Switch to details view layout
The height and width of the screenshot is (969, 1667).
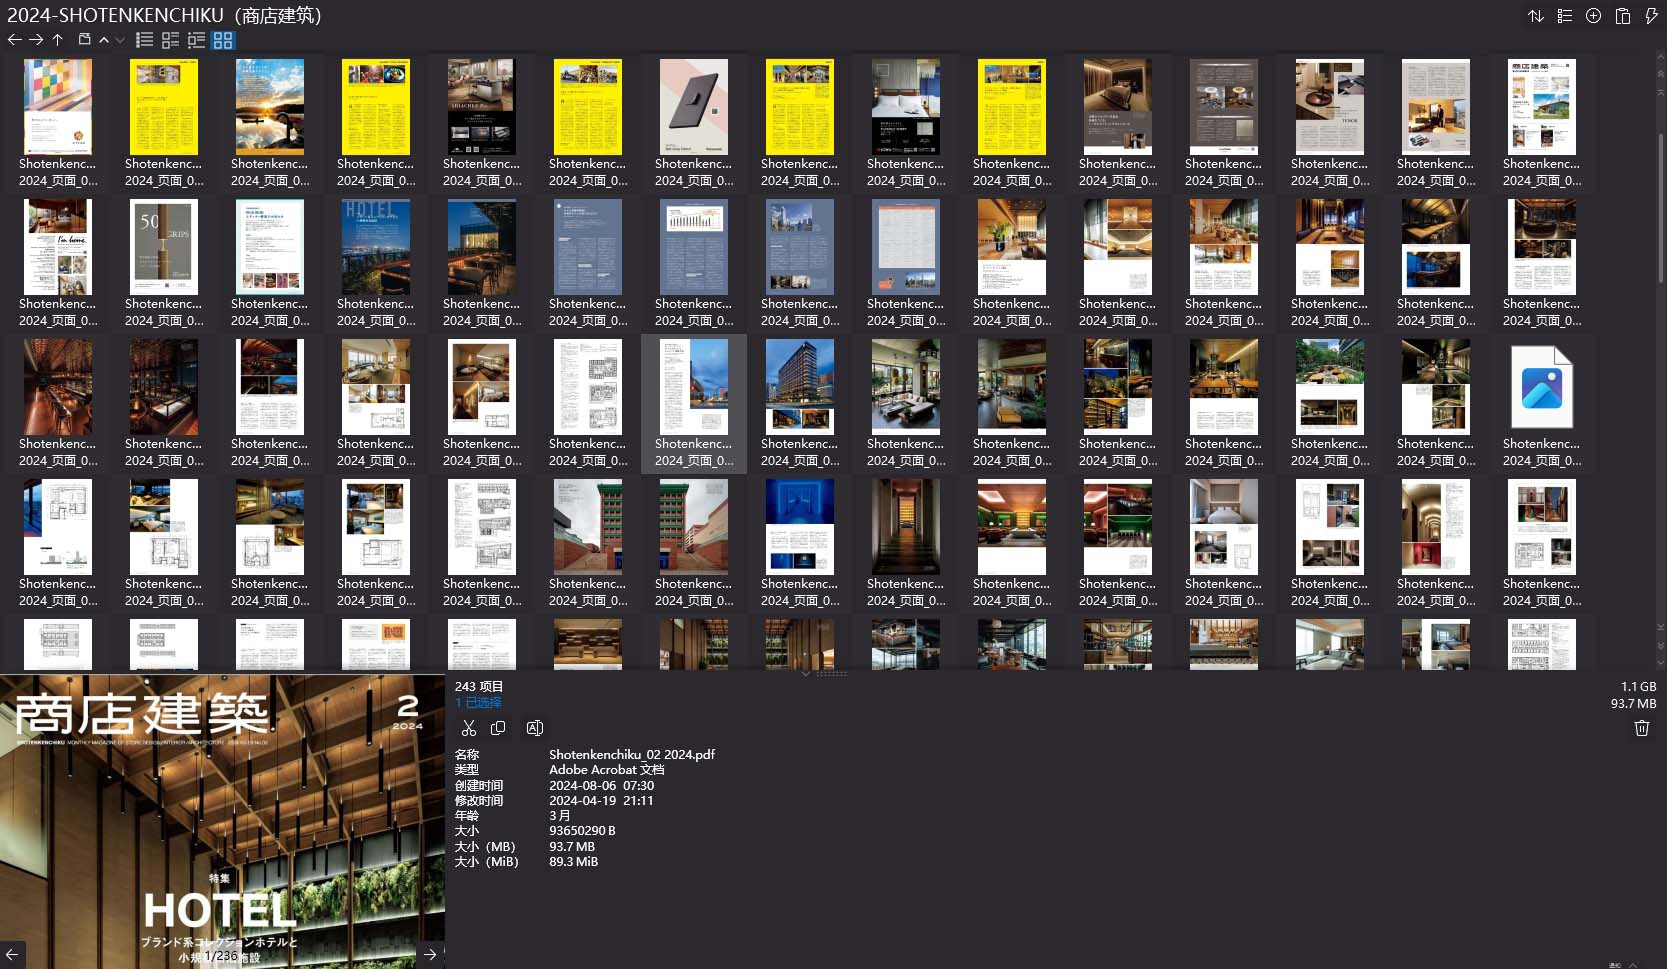pos(170,40)
